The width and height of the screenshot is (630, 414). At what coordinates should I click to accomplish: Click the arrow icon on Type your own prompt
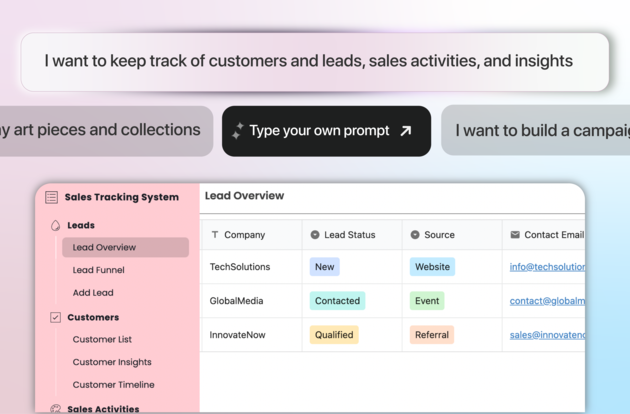click(405, 131)
